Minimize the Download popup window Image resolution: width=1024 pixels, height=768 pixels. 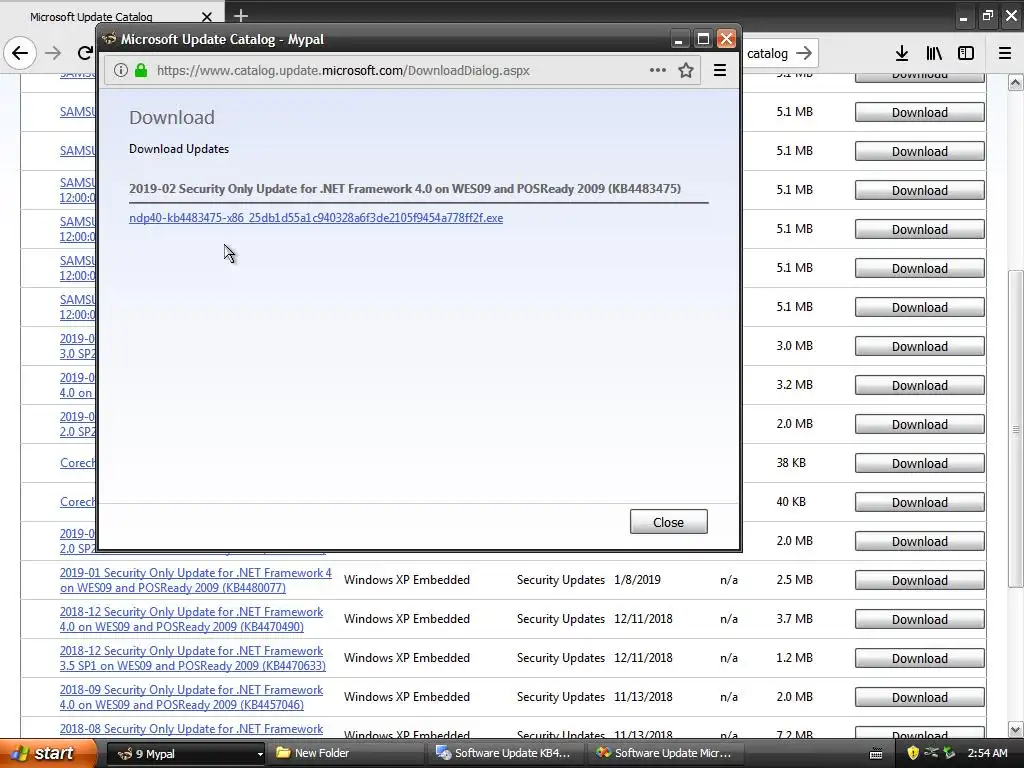[679, 39]
